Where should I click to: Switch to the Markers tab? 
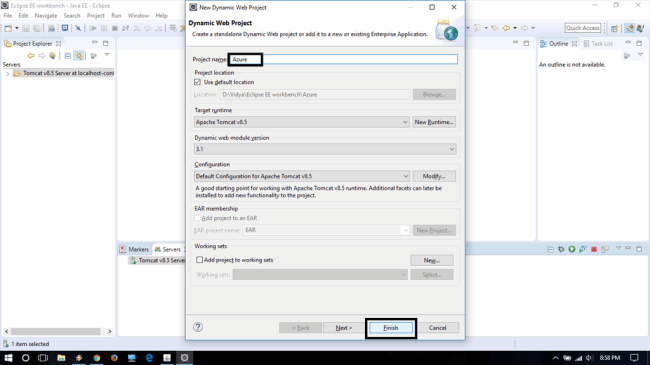(134, 249)
